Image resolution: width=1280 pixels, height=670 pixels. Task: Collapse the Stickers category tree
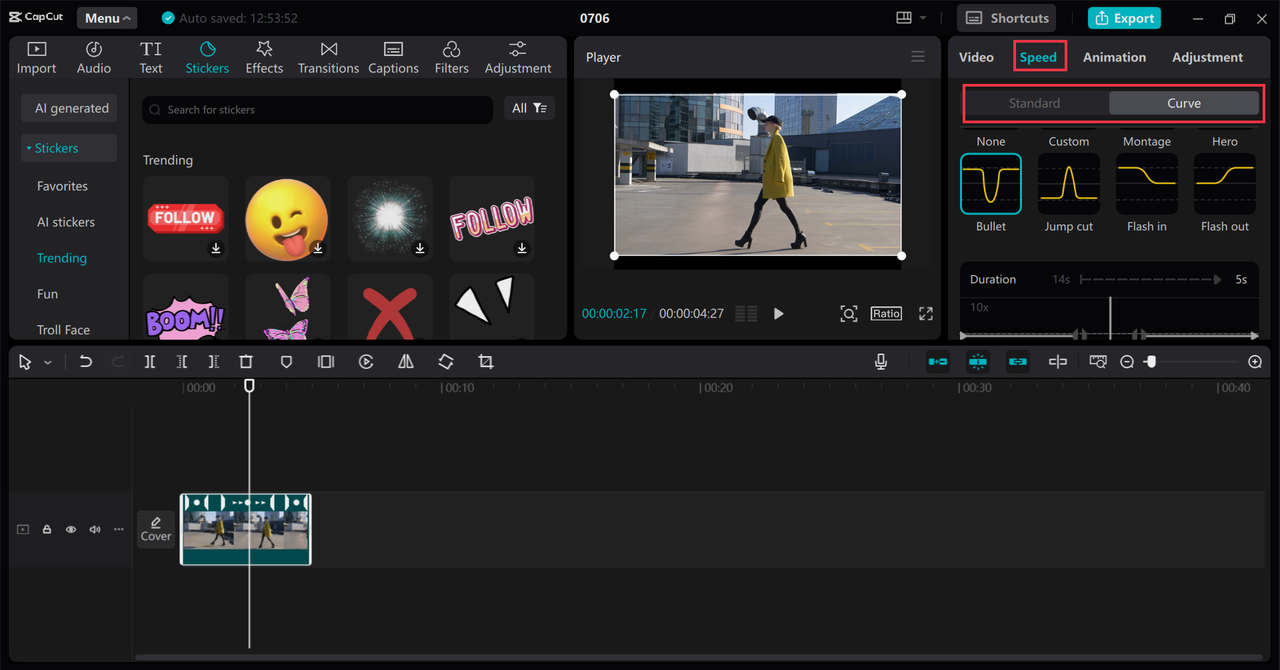(x=69, y=148)
